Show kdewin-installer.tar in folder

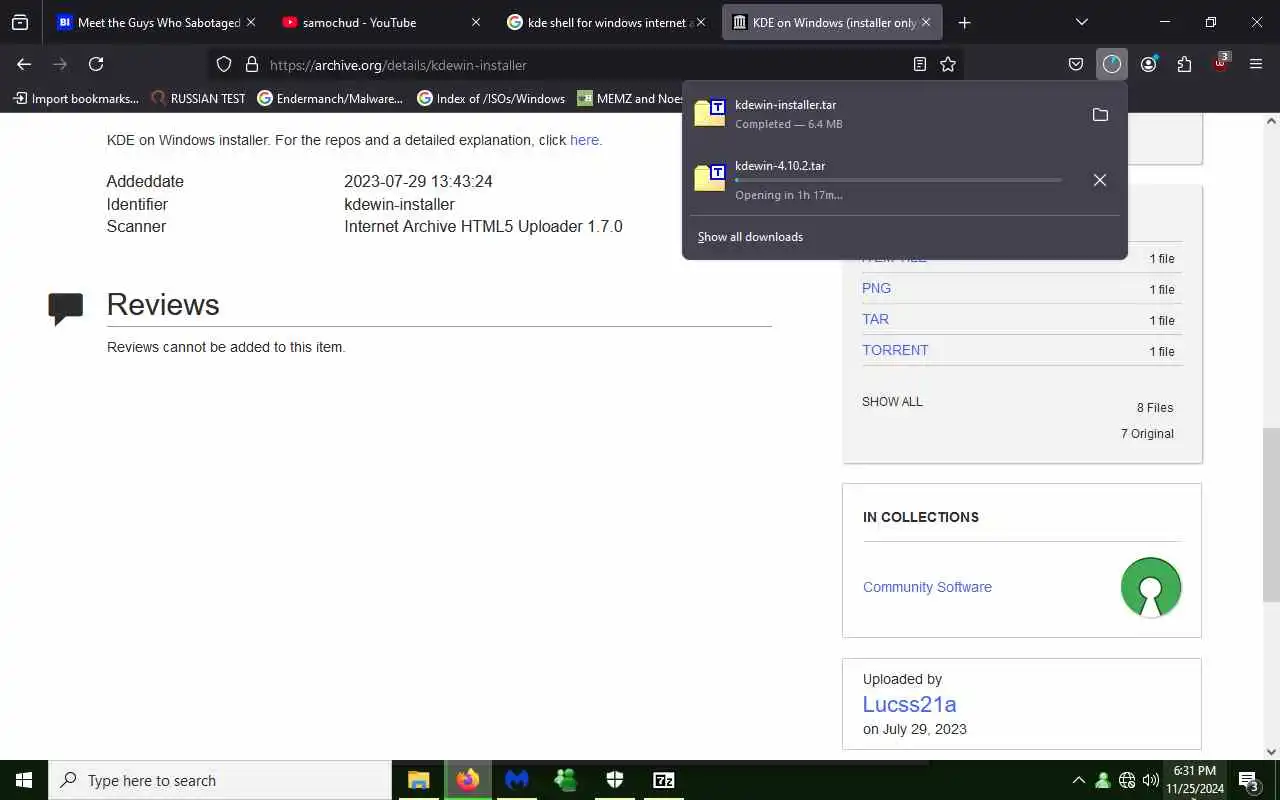pyautogui.click(x=1100, y=115)
